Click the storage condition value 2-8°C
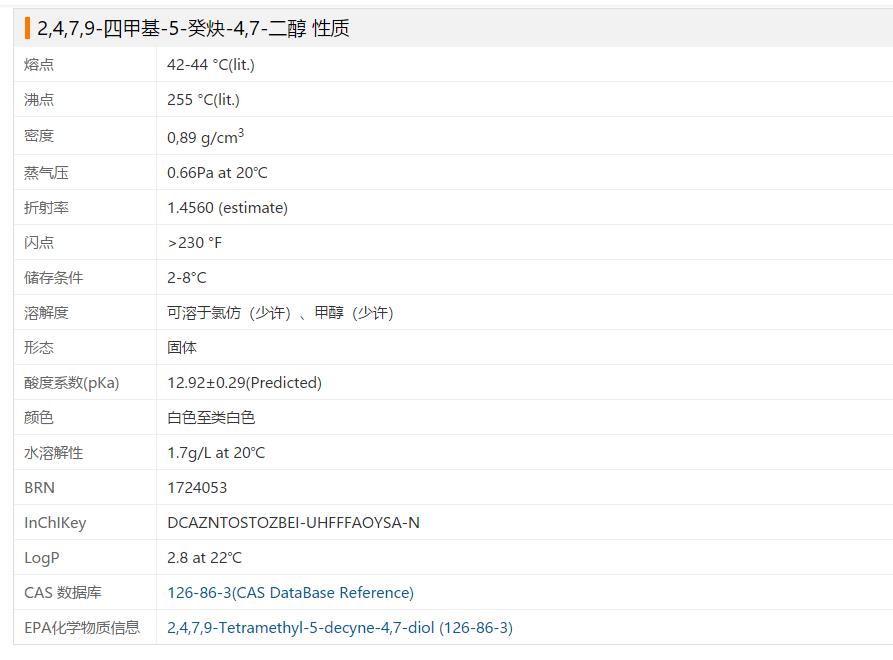The height and width of the screenshot is (660, 893). (x=187, y=278)
